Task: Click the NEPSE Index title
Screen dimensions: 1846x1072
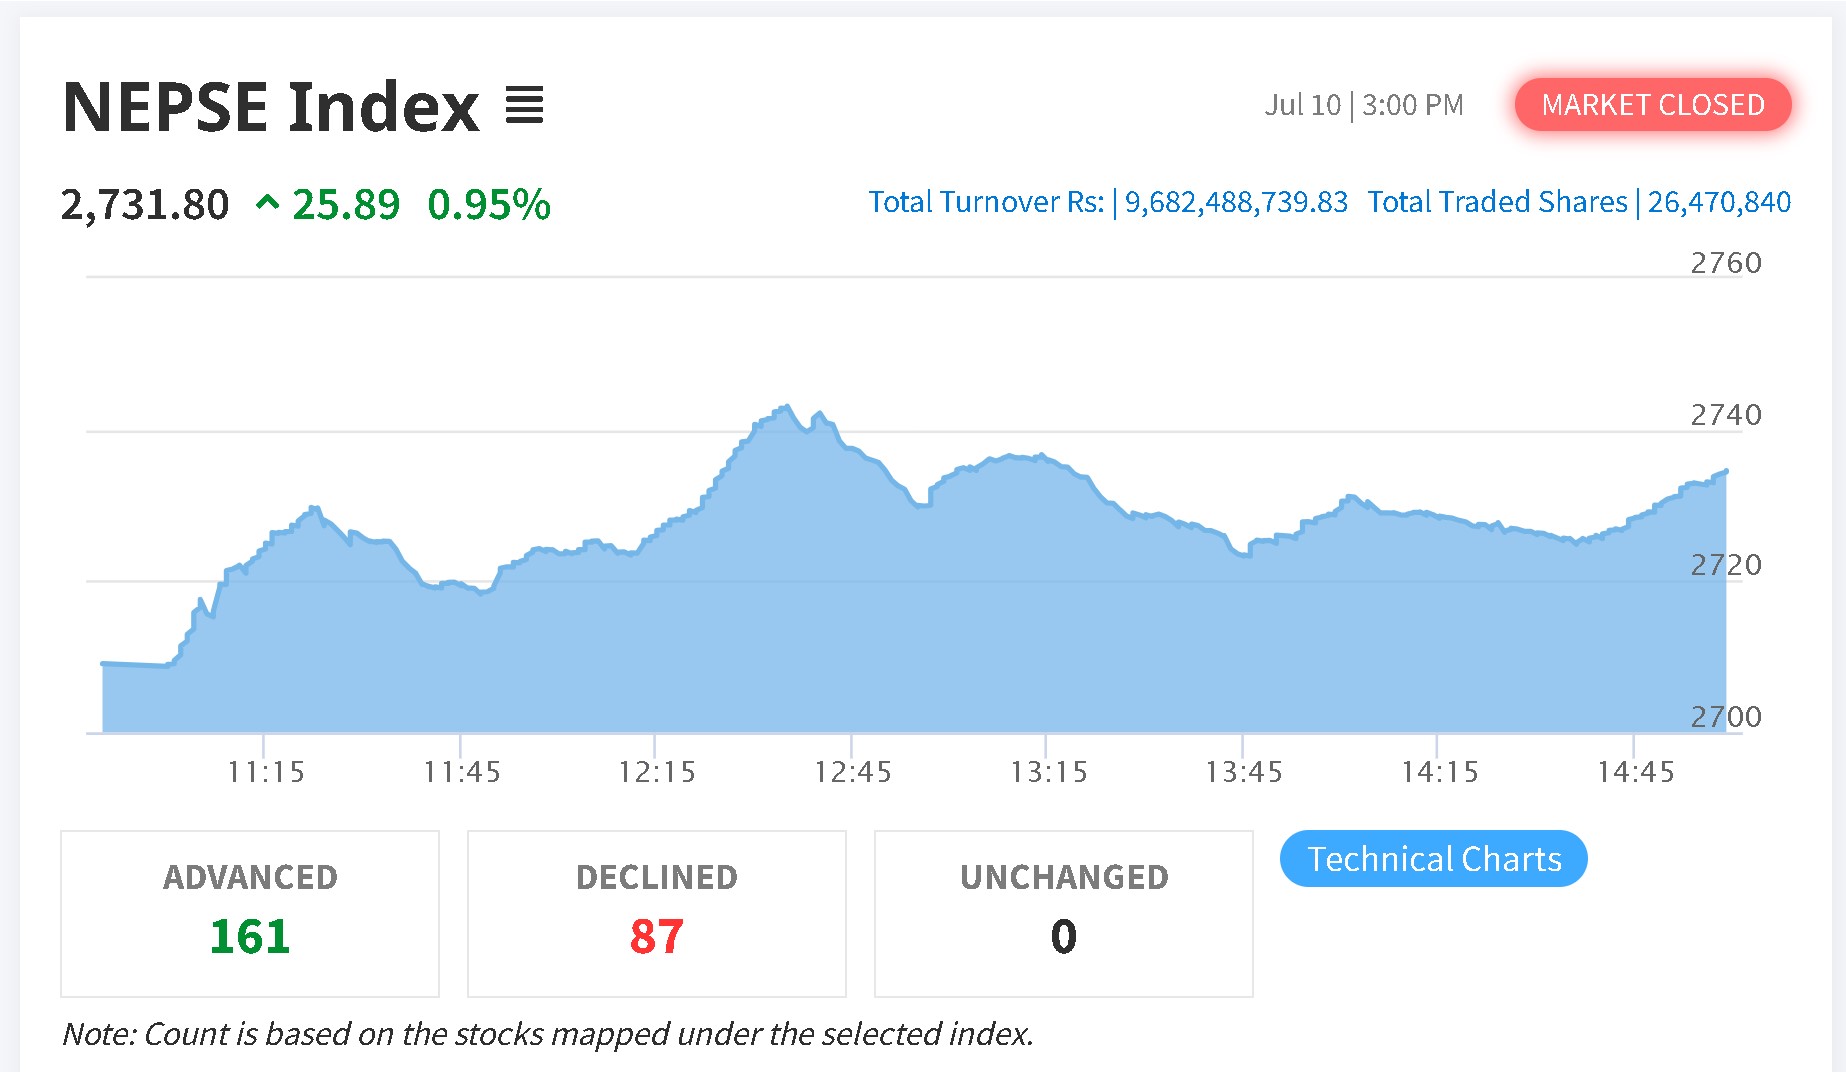Action: (271, 107)
